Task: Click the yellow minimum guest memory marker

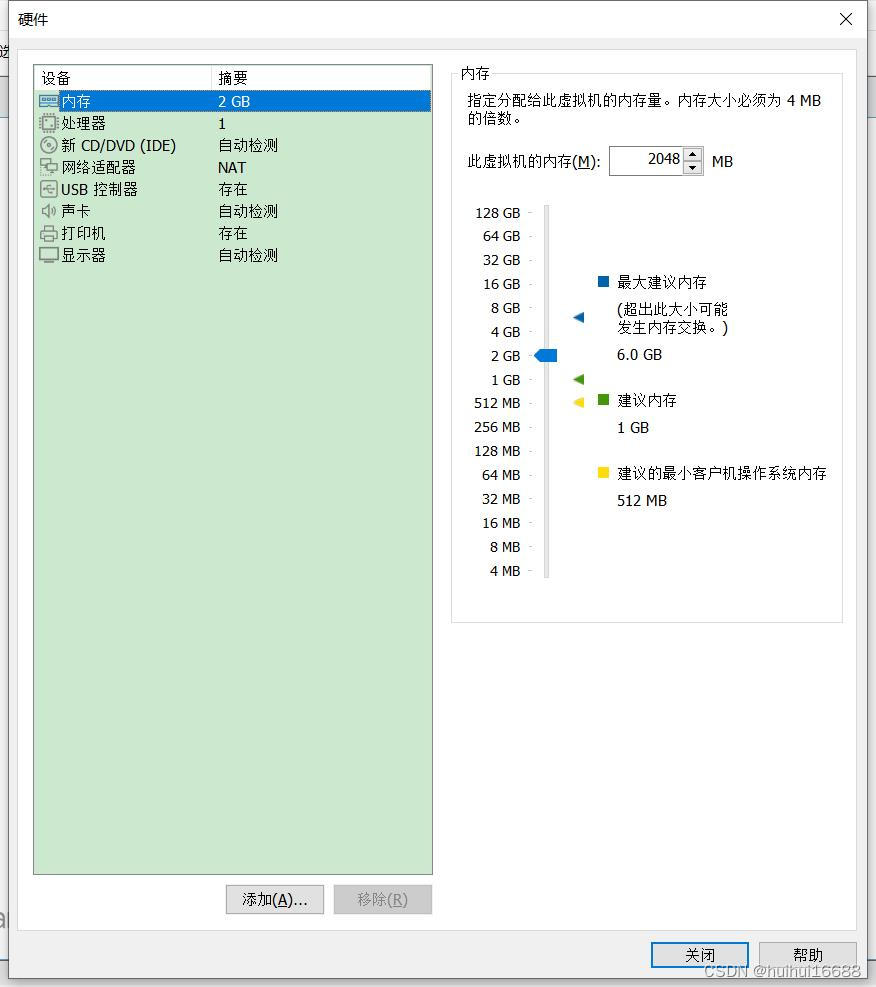Action: (x=579, y=402)
